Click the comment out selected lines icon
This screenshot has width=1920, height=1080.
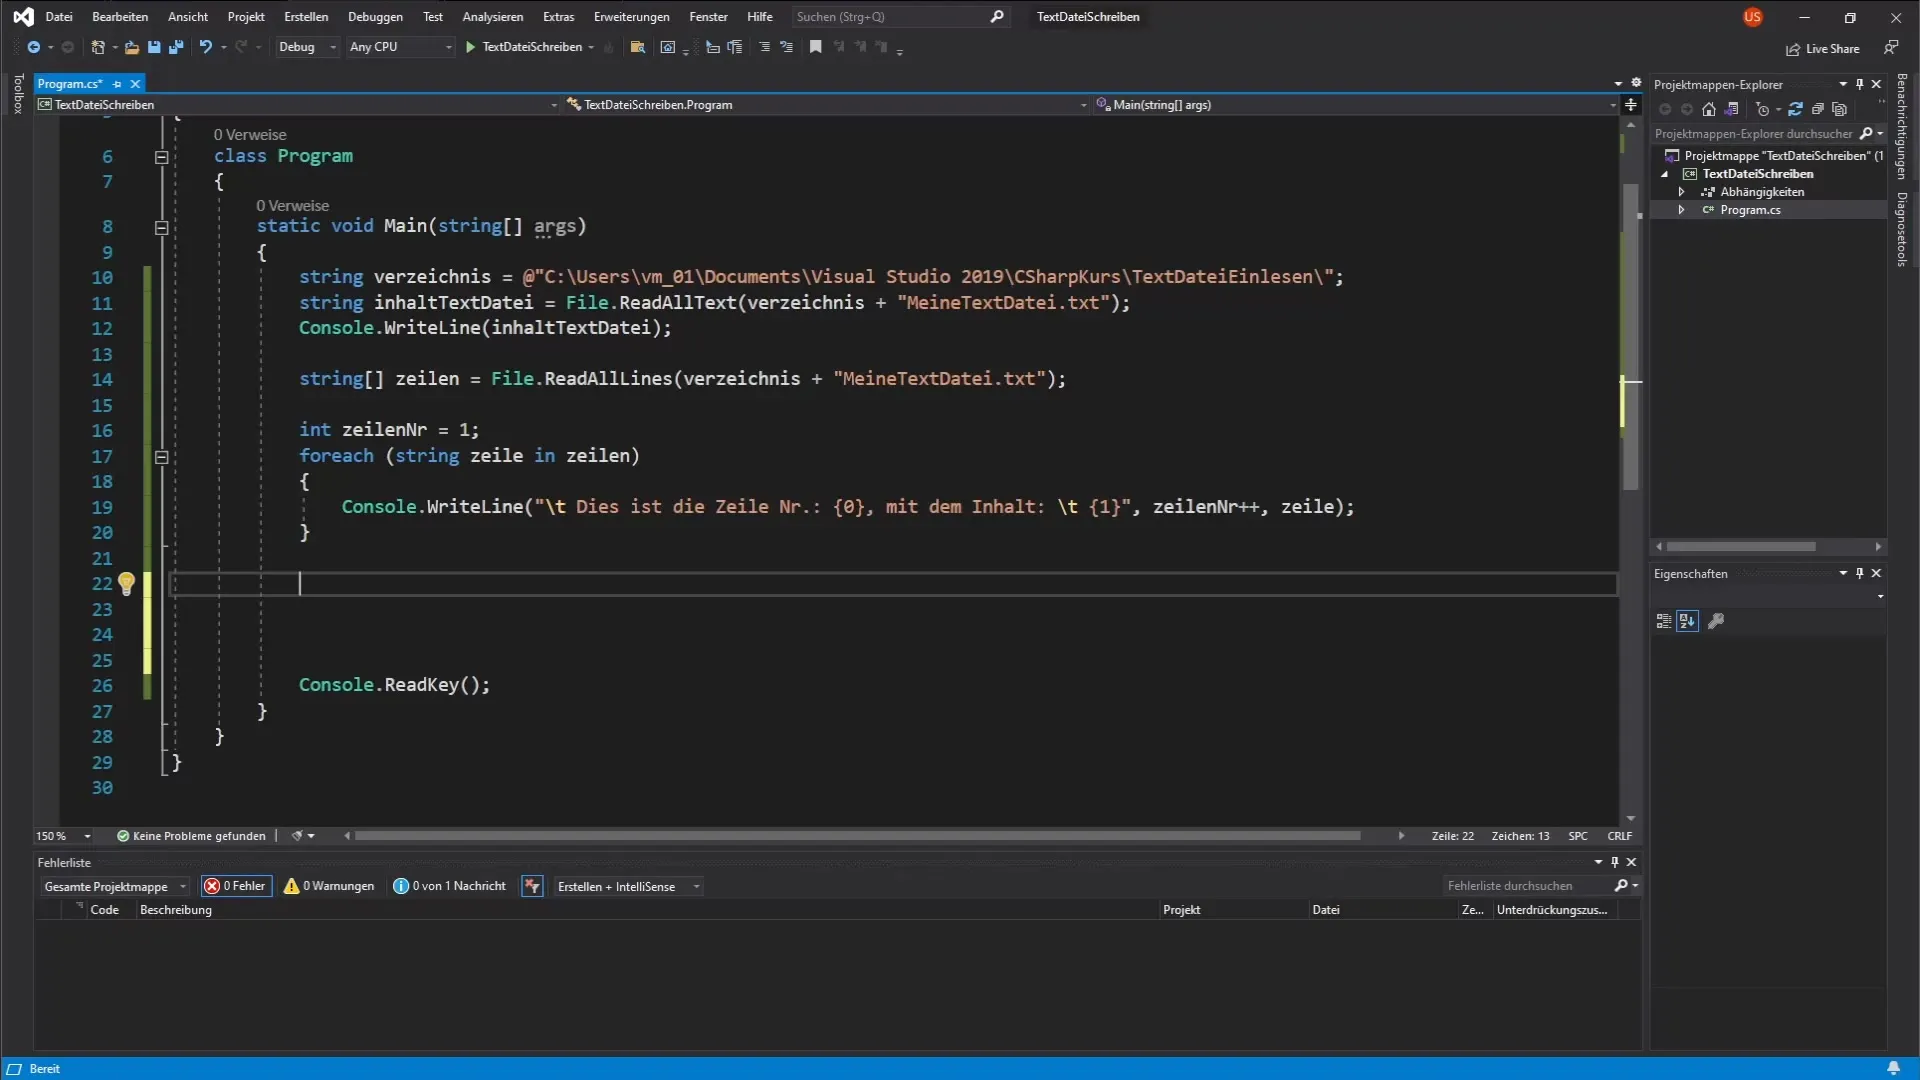[x=765, y=47]
